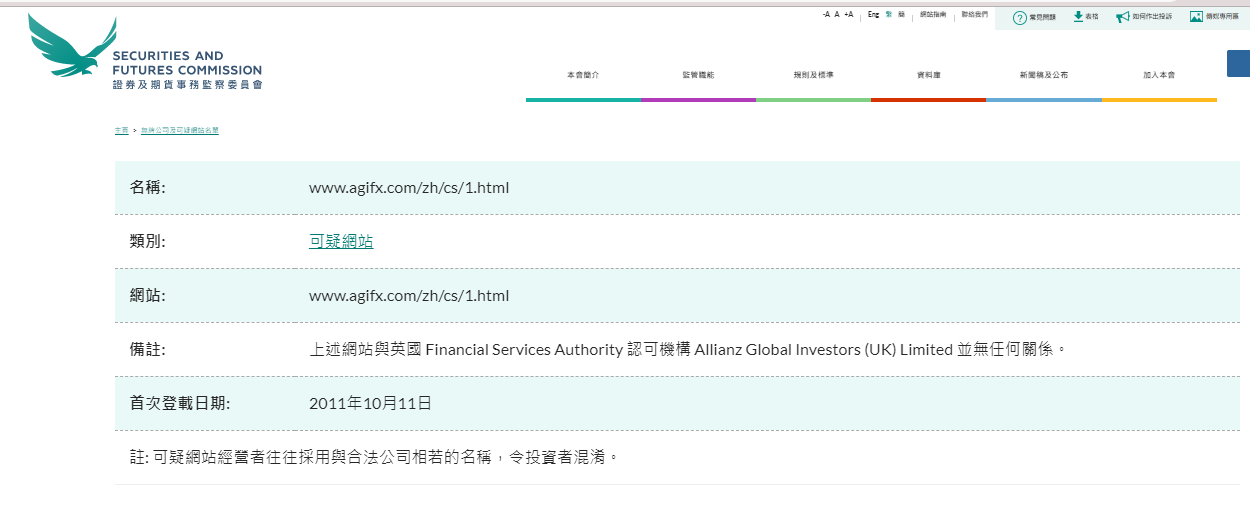Expand the 新聞稿及公布 navigation menu
The width and height of the screenshot is (1250, 513).
coord(1043,75)
